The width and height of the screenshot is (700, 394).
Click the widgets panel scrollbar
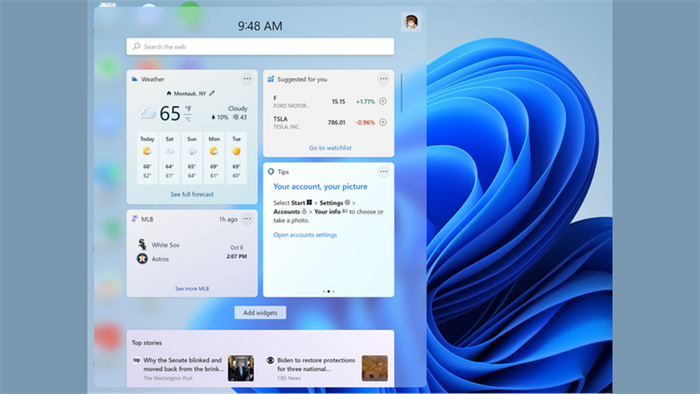click(401, 93)
